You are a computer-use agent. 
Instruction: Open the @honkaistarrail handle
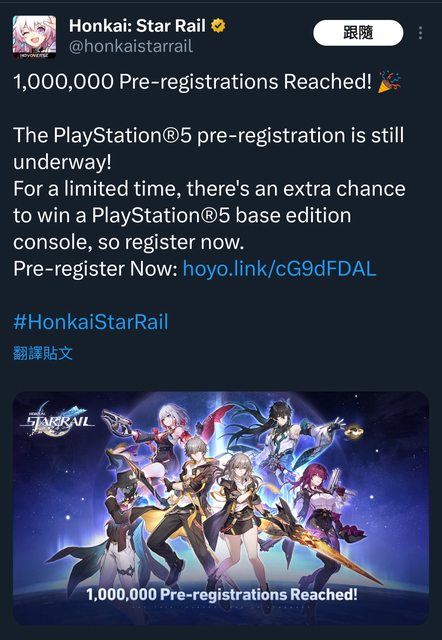pyautogui.click(x=131, y=46)
